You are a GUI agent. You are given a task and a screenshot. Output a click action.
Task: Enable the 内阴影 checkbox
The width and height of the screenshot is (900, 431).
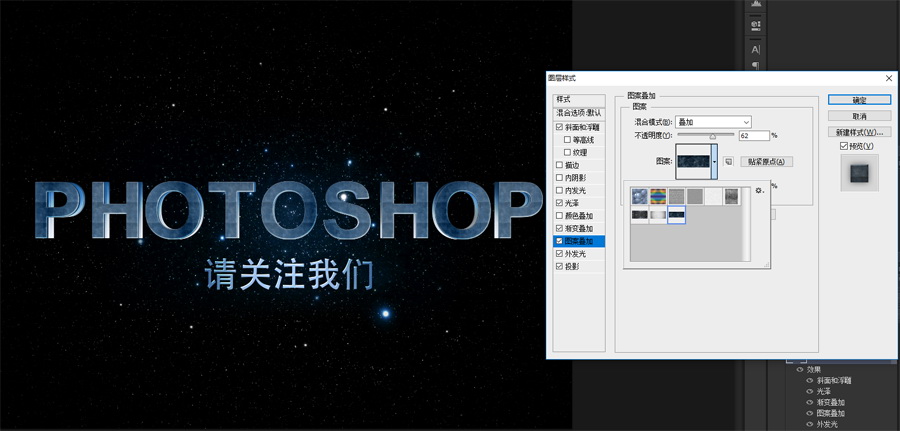[x=560, y=178]
